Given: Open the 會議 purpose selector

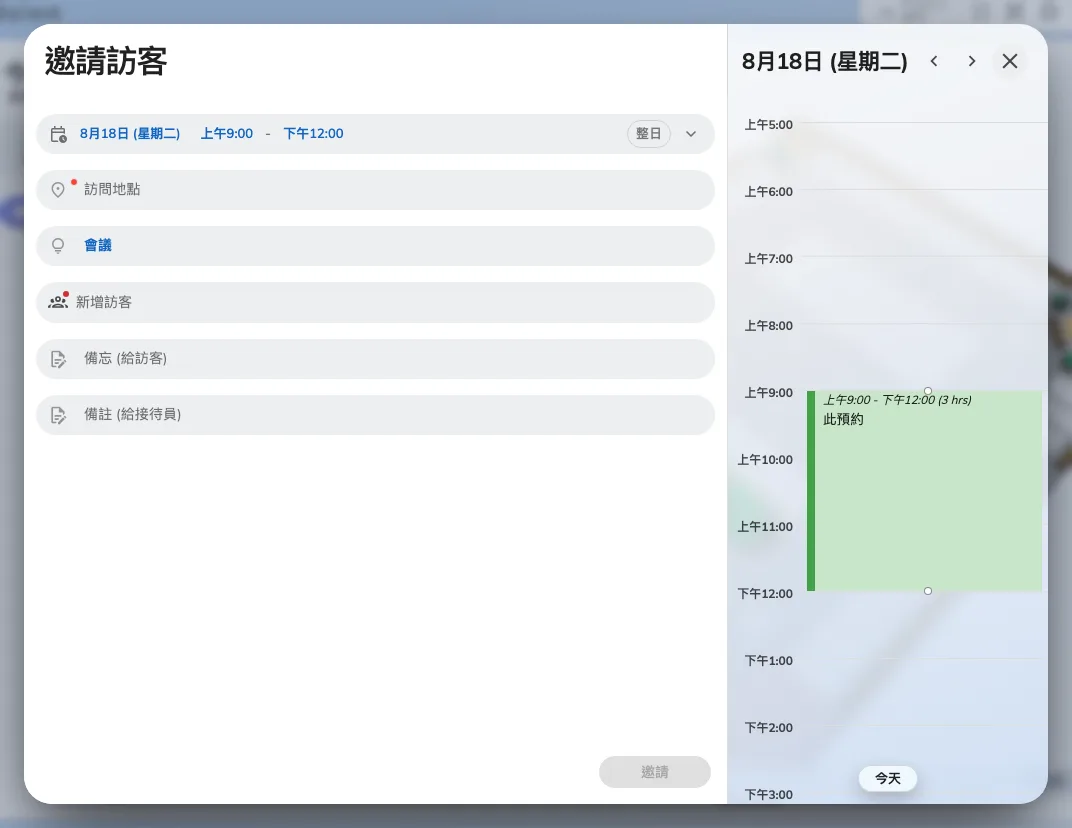Looking at the screenshot, I should [x=375, y=245].
